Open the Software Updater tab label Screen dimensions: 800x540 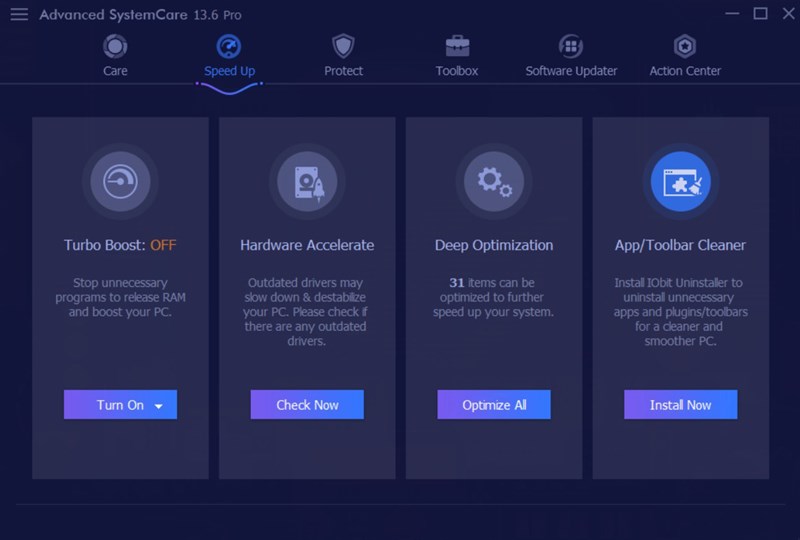571,71
